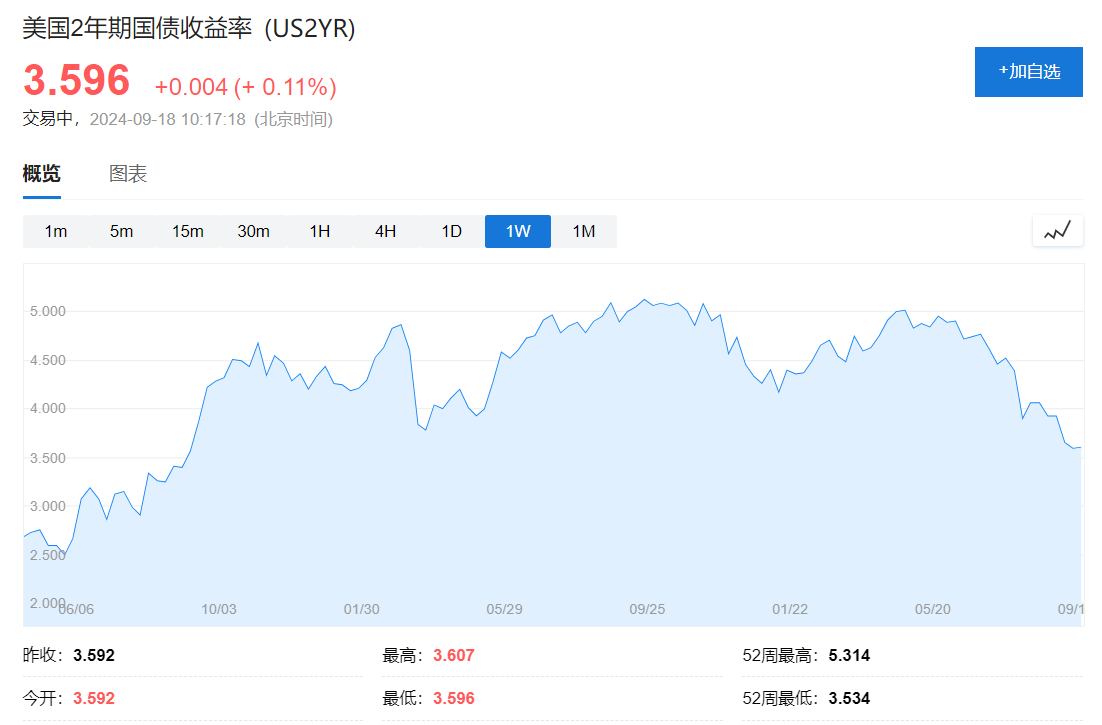Switch chart to 1M interval
1102x725 pixels.
click(x=584, y=231)
